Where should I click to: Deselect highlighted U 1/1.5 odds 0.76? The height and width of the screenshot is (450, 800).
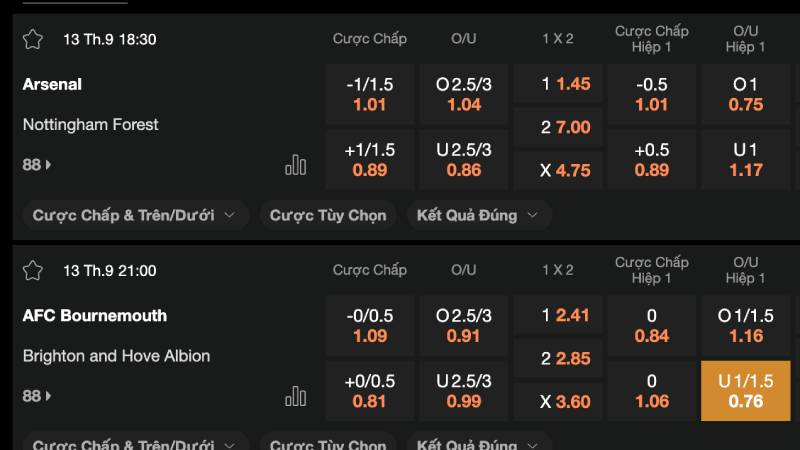click(x=746, y=391)
